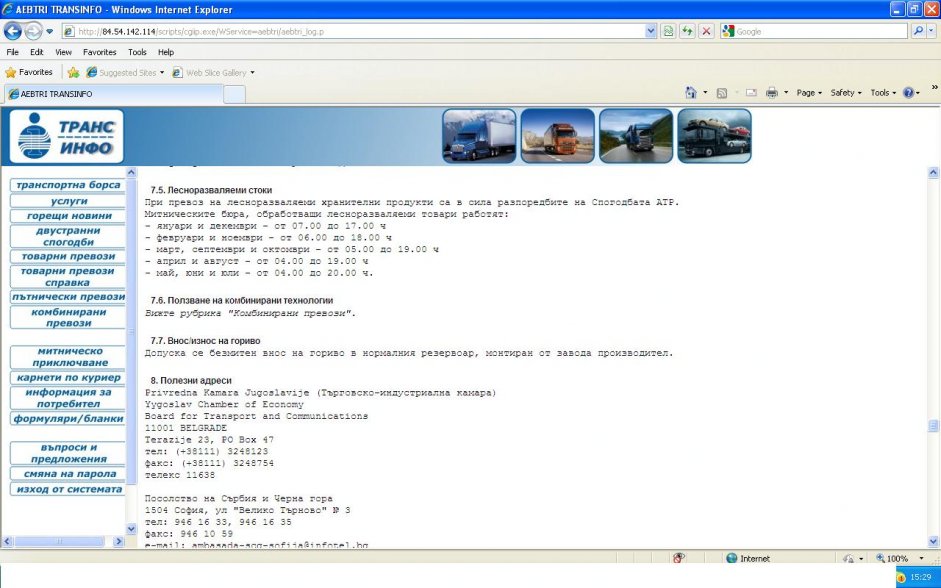
Task: Click the 'смяна на парола' sidebar button
Action: click(68, 474)
